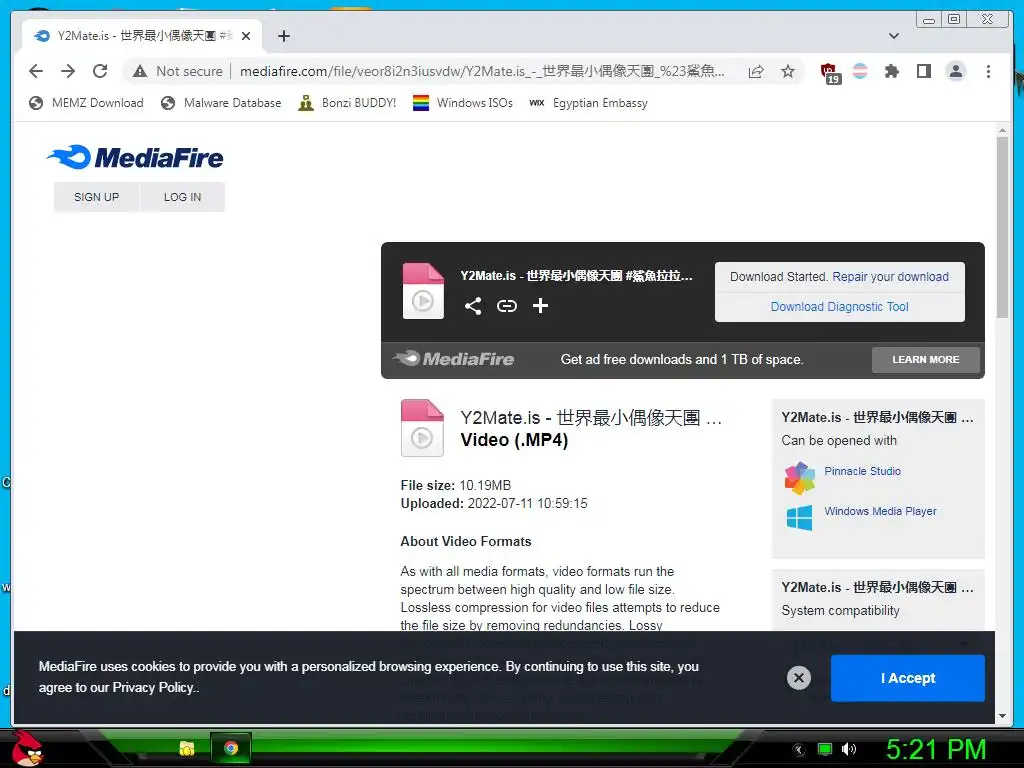Click the File size 10.19MB text

pyautogui.click(x=456, y=485)
